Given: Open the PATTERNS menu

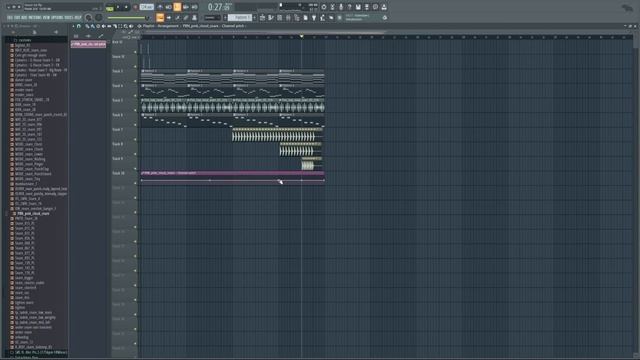Looking at the screenshot, I should (x=36, y=18).
